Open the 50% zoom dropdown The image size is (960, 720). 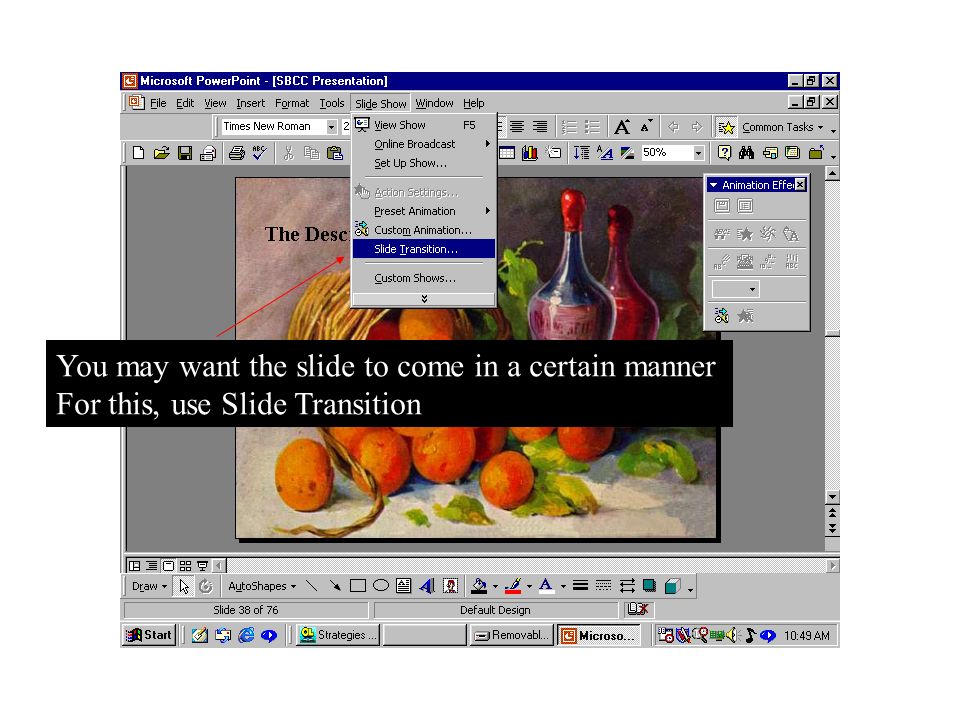(x=699, y=153)
